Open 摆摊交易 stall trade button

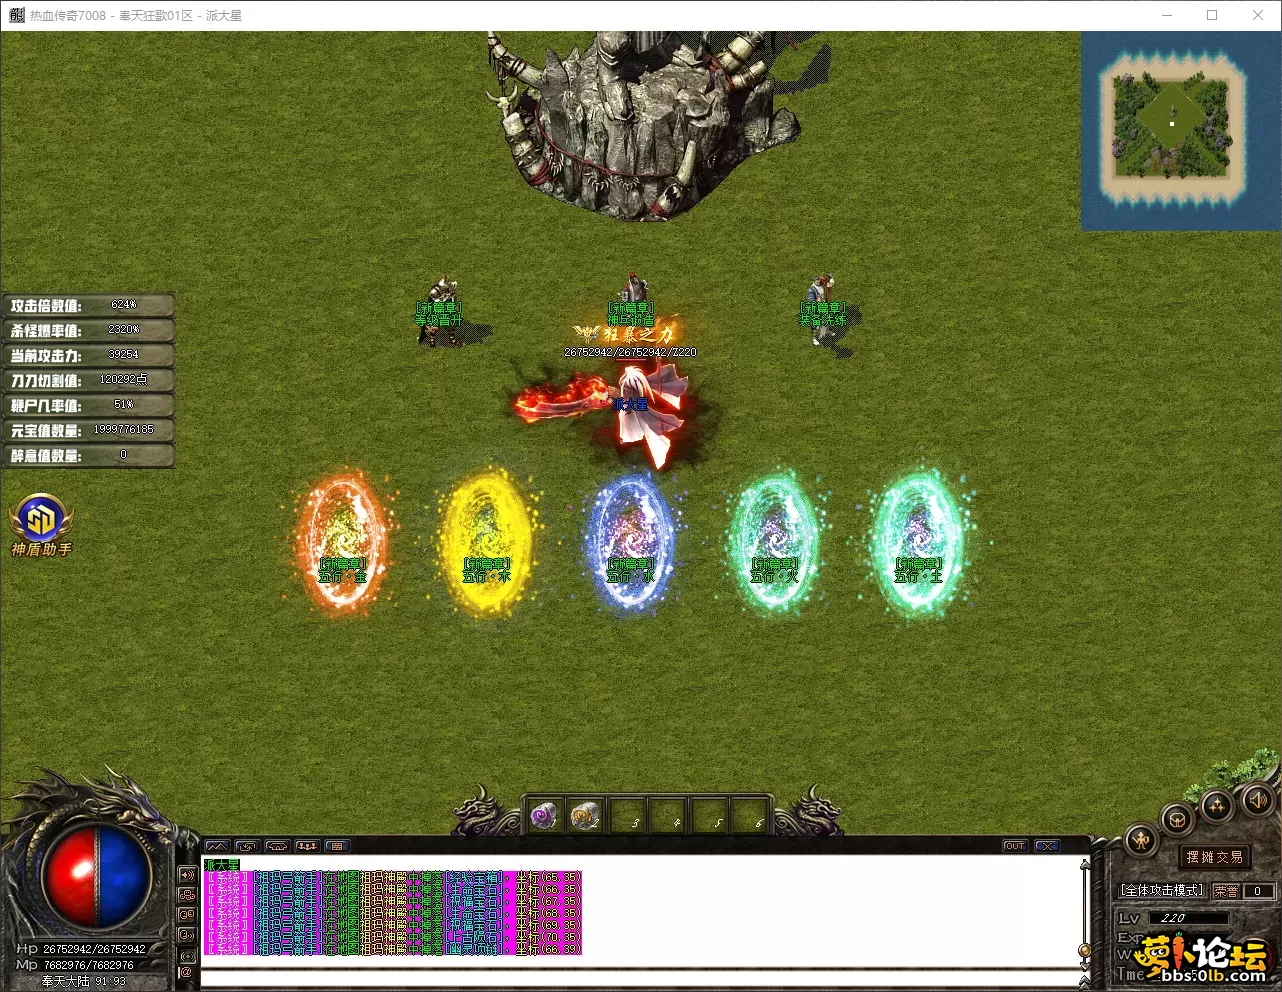(x=1214, y=857)
